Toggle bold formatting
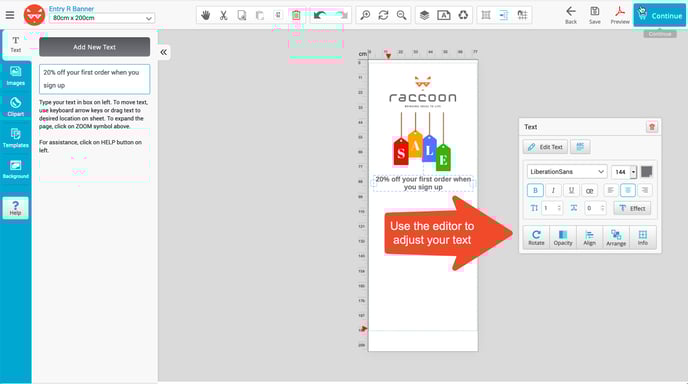688x384 pixels. (535, 190)
